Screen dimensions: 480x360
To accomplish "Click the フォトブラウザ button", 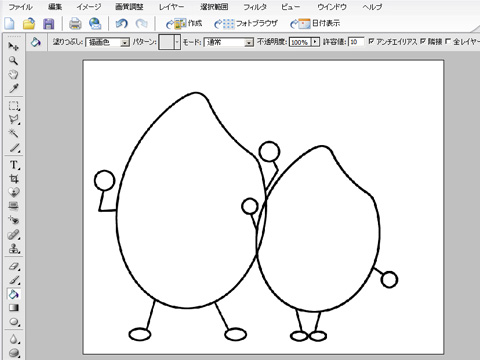I will (x=246, y=24).
